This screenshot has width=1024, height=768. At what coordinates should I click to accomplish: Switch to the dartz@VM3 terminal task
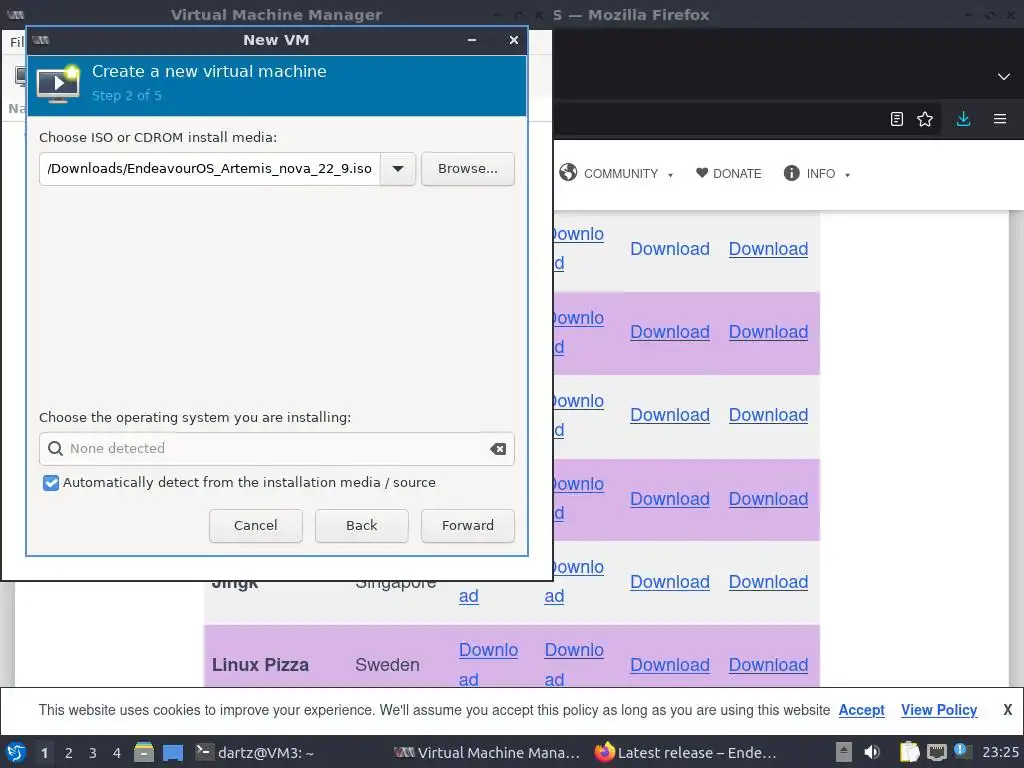coord(255,753)
